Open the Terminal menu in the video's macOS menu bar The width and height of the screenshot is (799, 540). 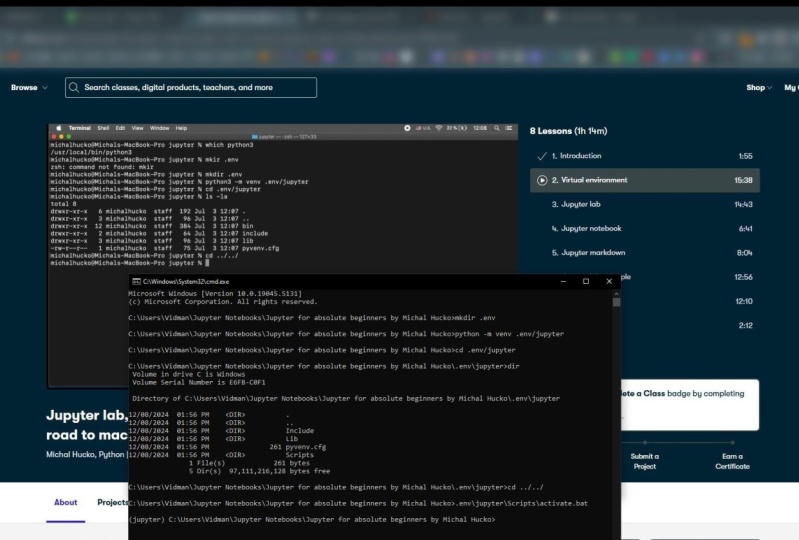(79, 128)
